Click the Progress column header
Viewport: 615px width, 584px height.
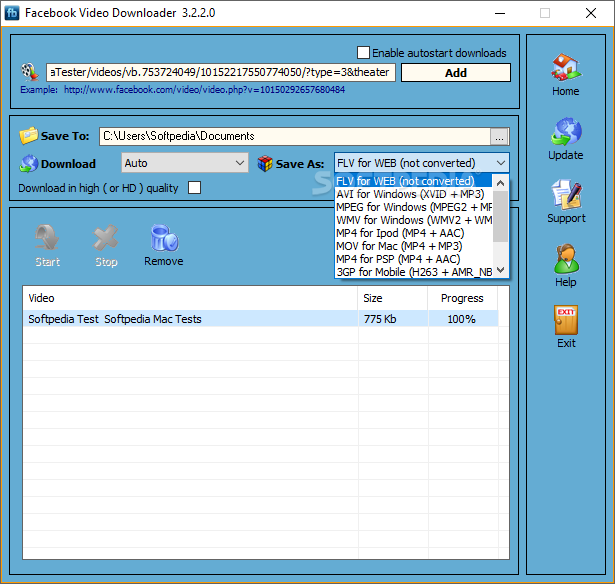tap(462, 298)
